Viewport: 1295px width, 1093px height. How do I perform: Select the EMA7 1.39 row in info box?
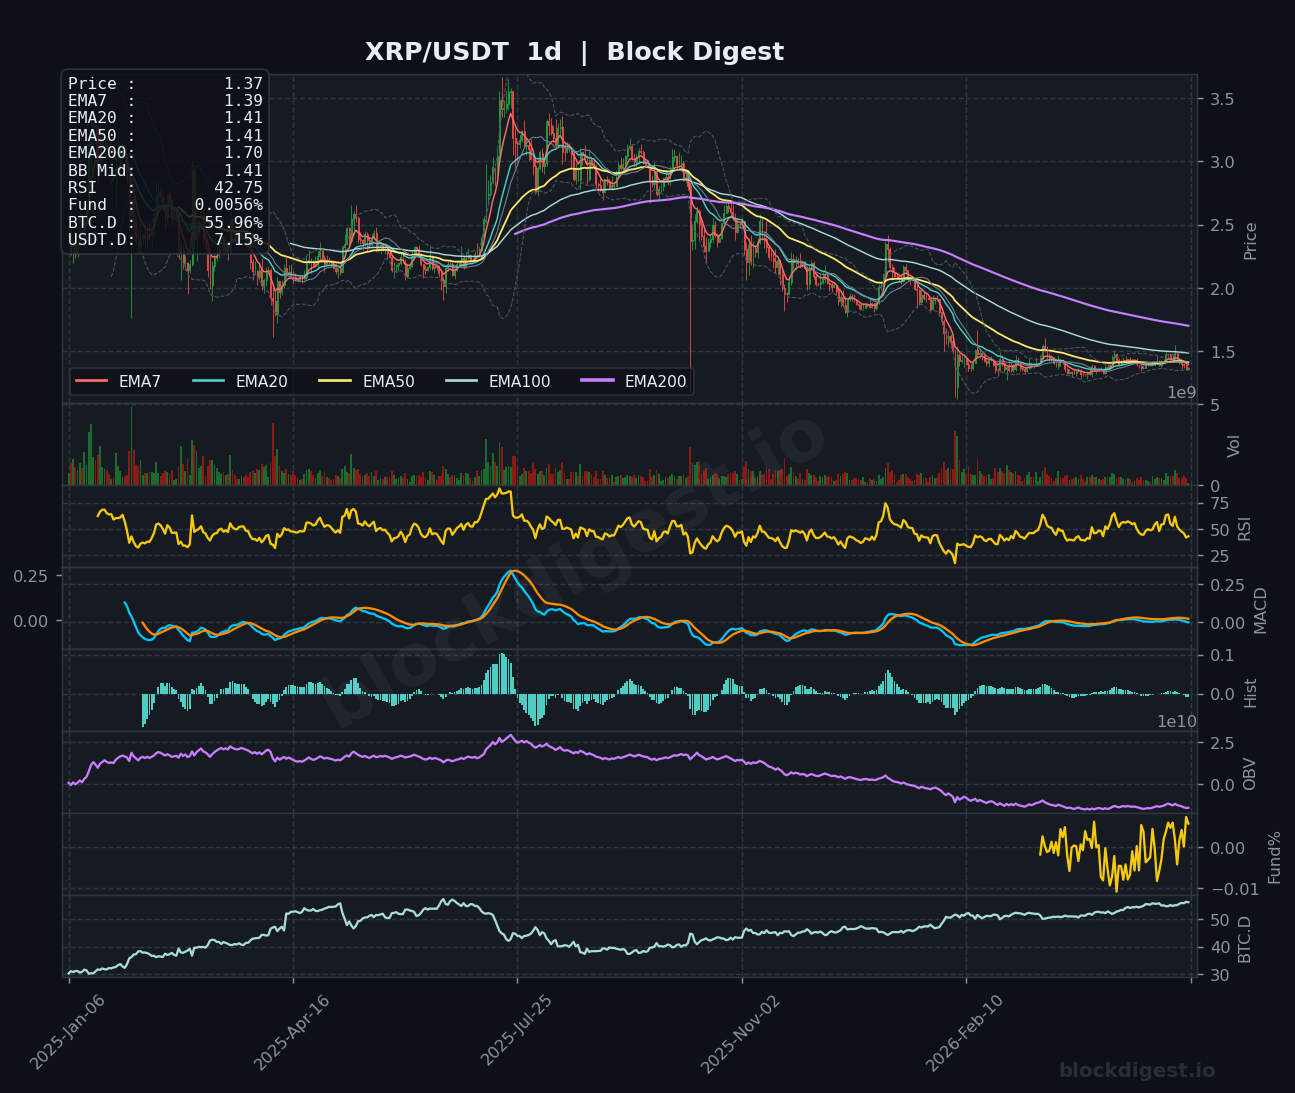[165, 101]
